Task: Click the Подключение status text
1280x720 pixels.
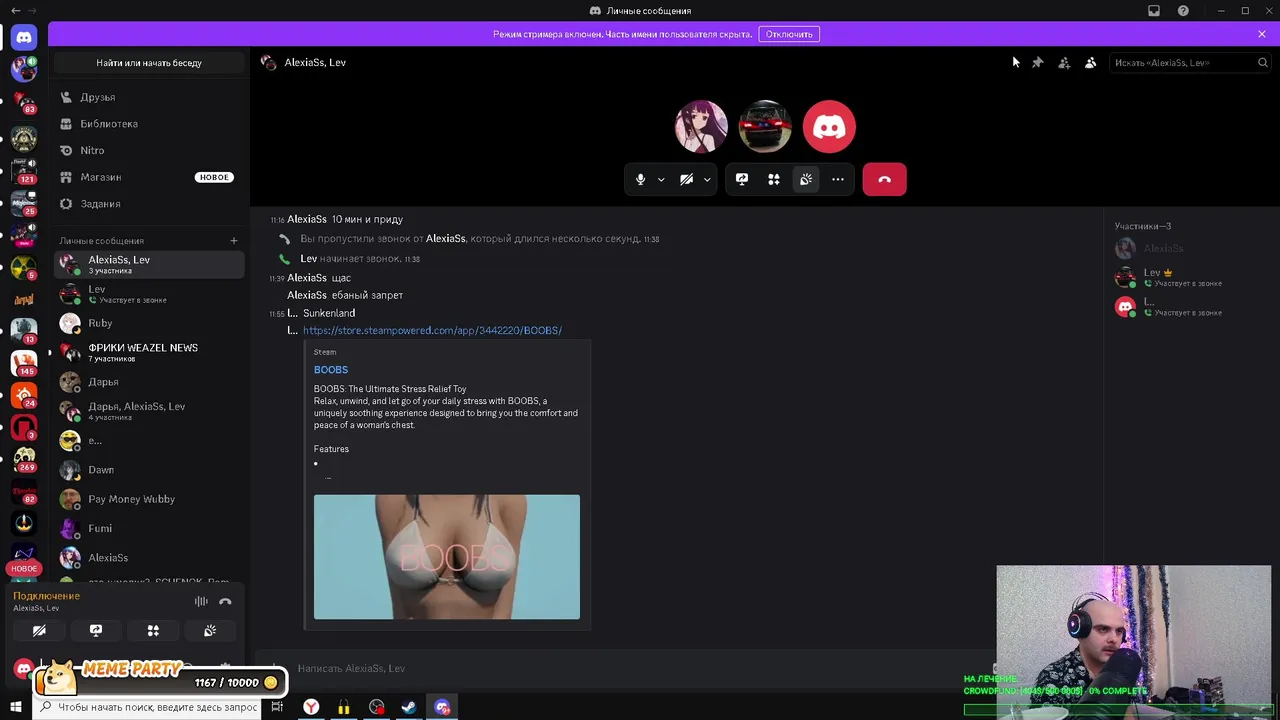Action: pyautogui.click(x=46, y=596)
